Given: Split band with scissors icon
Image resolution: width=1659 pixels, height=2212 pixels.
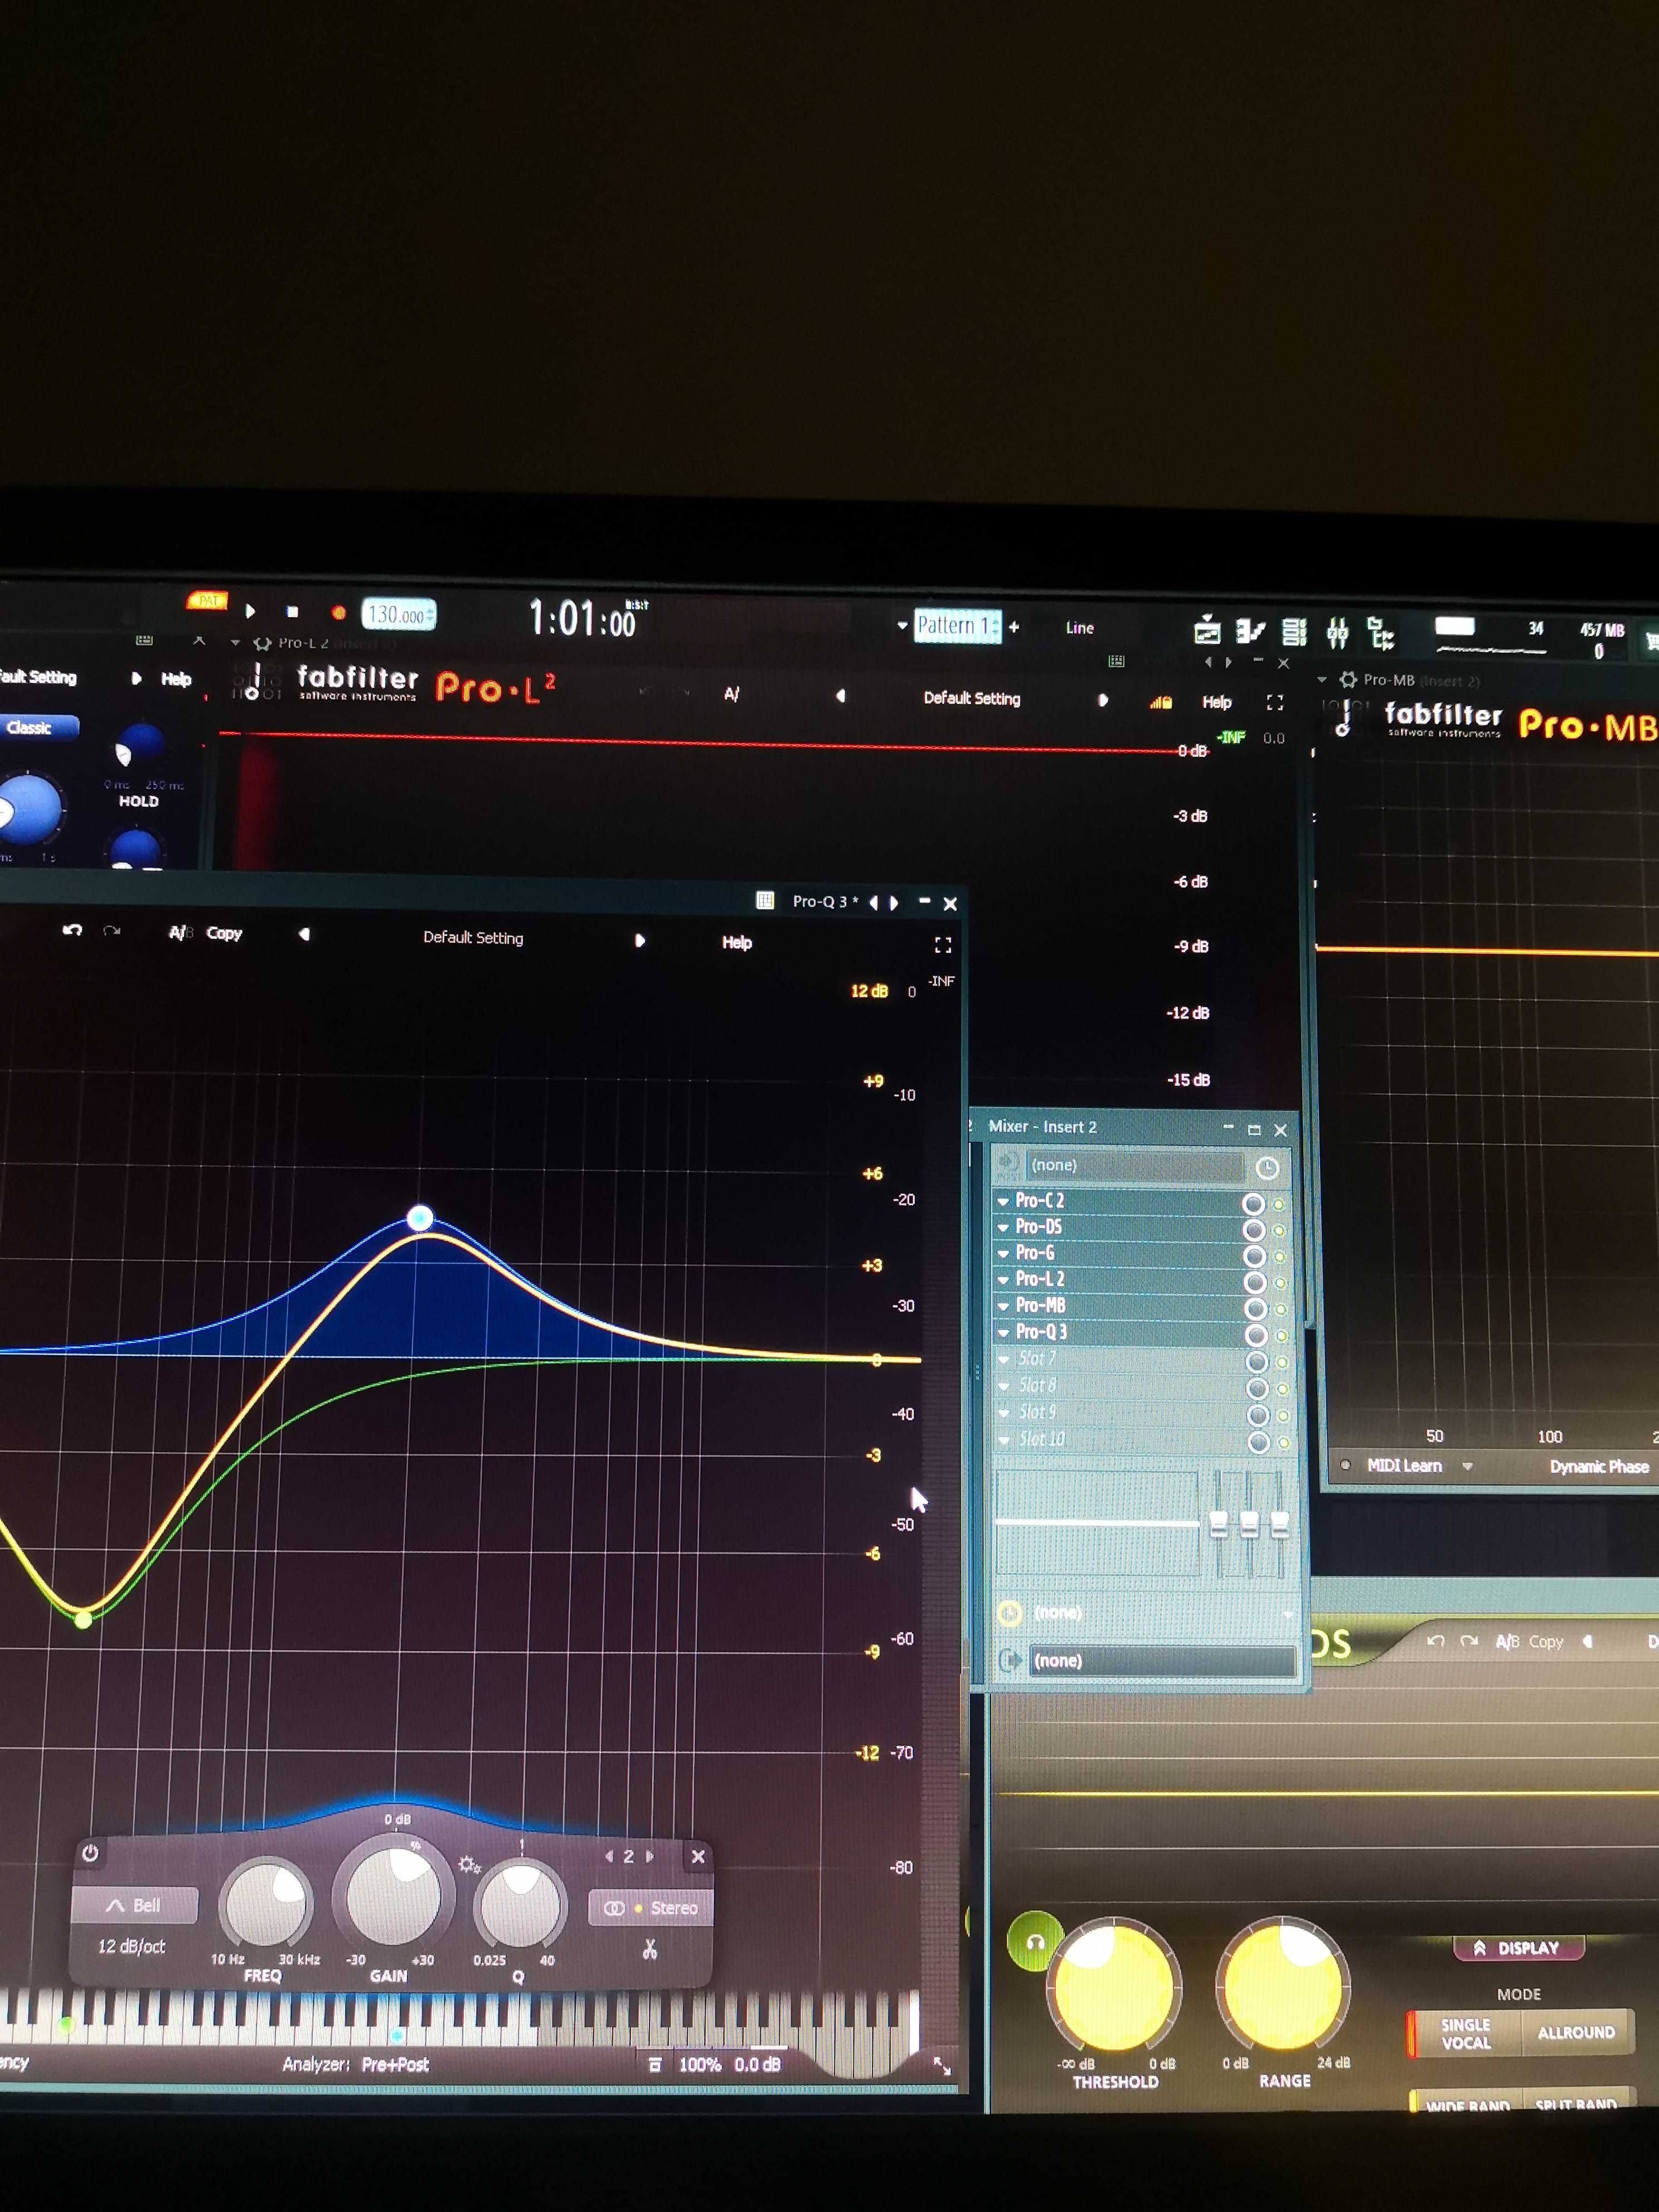Looking at the screenshot, I should pyautogui.click(x=650, y=1949).
